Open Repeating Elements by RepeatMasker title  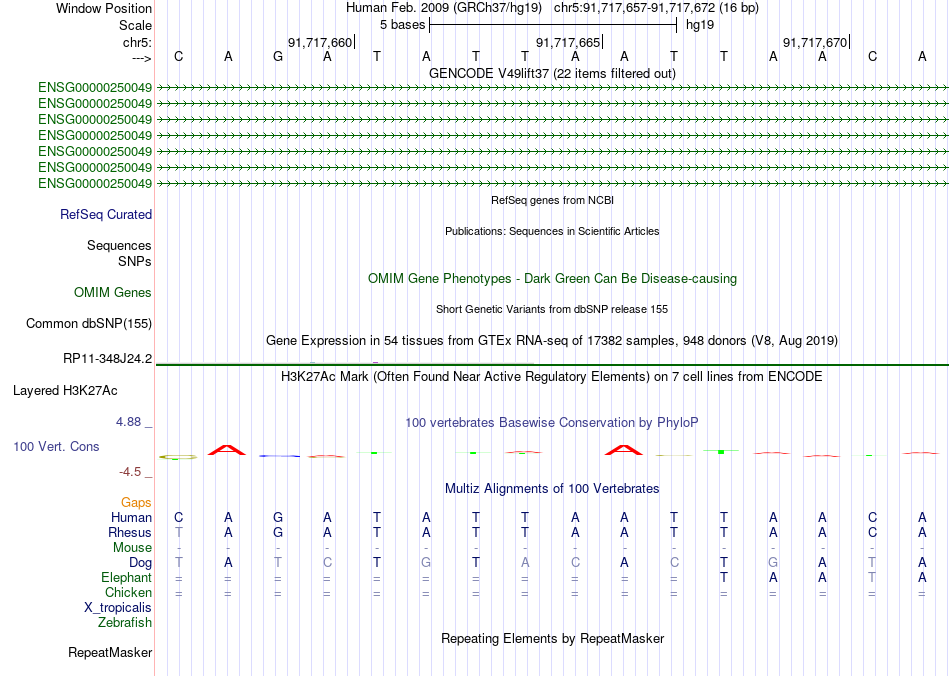[552, 638]
